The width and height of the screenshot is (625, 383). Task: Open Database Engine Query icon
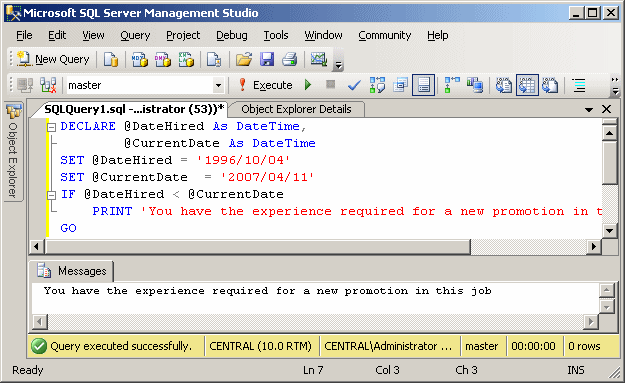111,59
